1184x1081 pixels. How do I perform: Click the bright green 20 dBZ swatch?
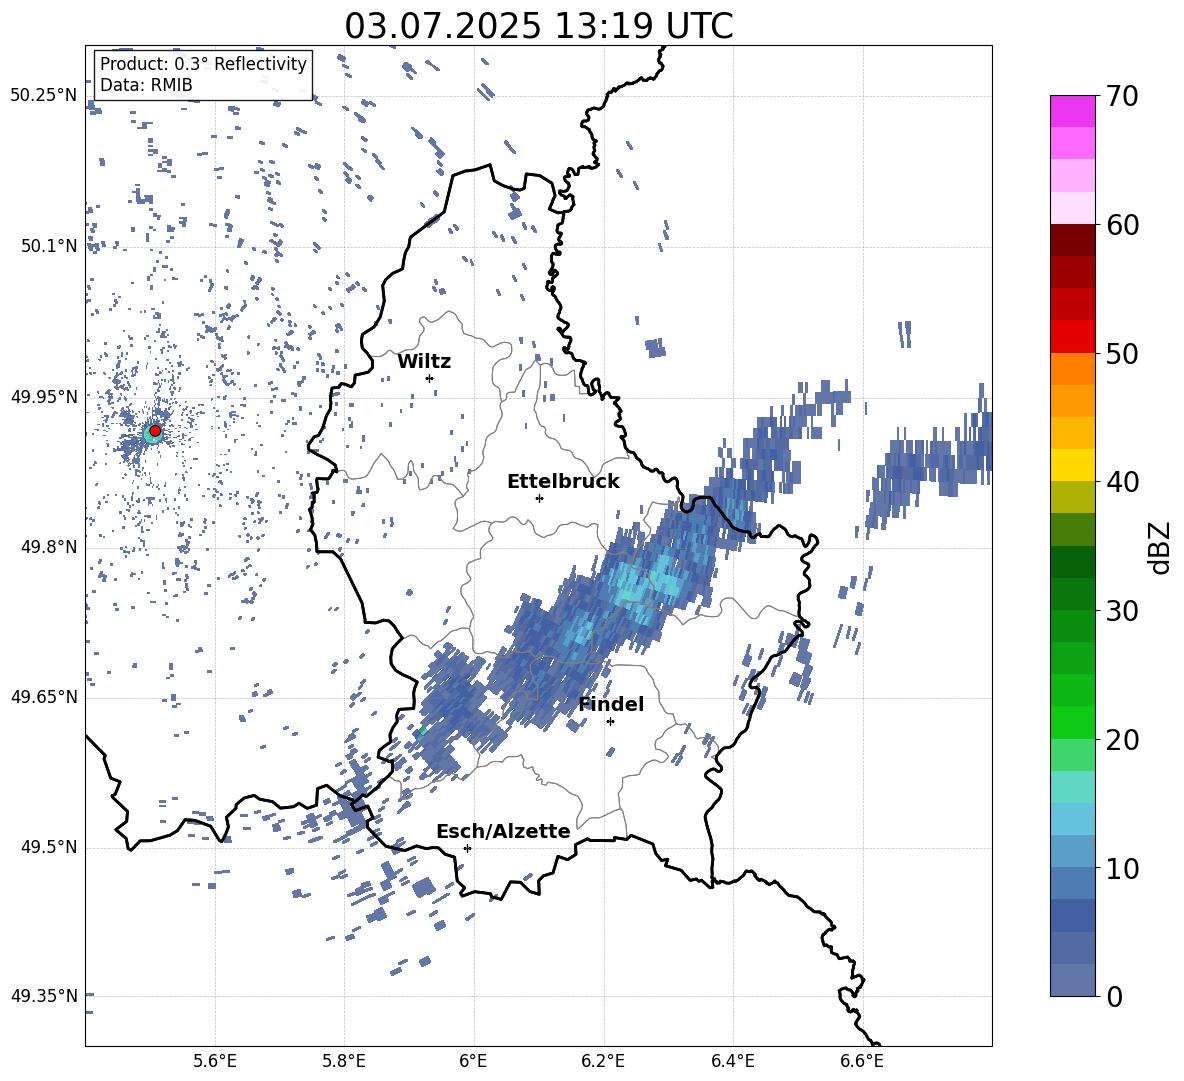coord(1073,722)
